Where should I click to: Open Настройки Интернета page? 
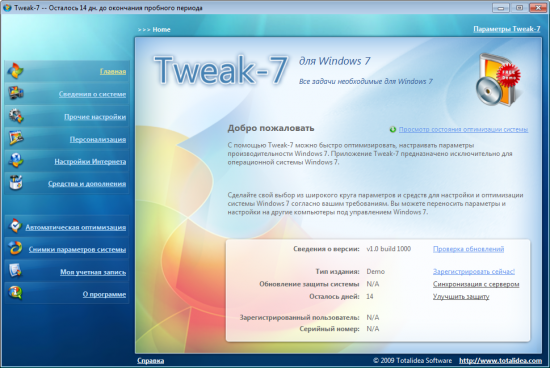[90, 162]
